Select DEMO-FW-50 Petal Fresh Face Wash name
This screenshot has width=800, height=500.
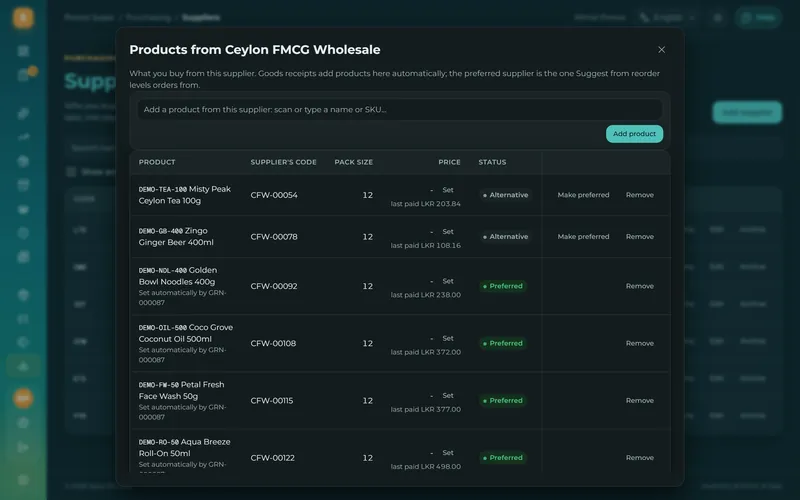(x=181, y=390)
